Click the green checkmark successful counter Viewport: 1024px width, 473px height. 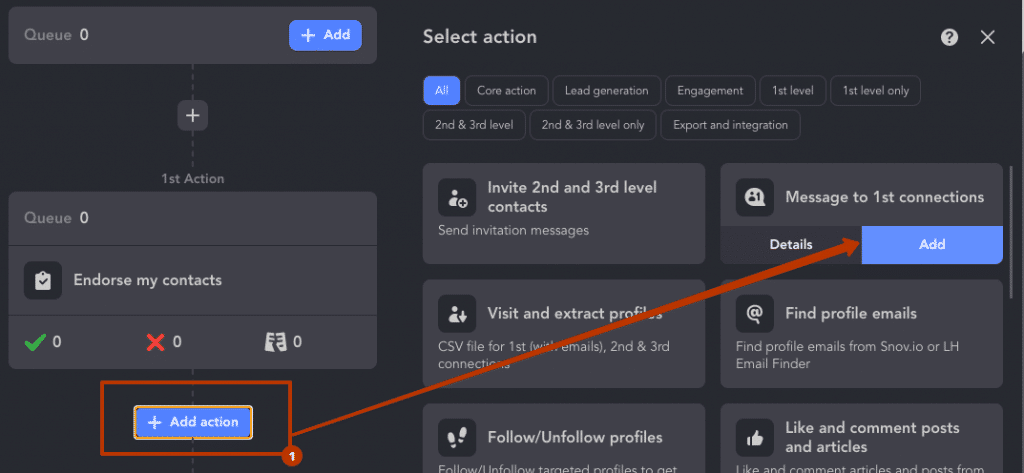coord(42,342)
